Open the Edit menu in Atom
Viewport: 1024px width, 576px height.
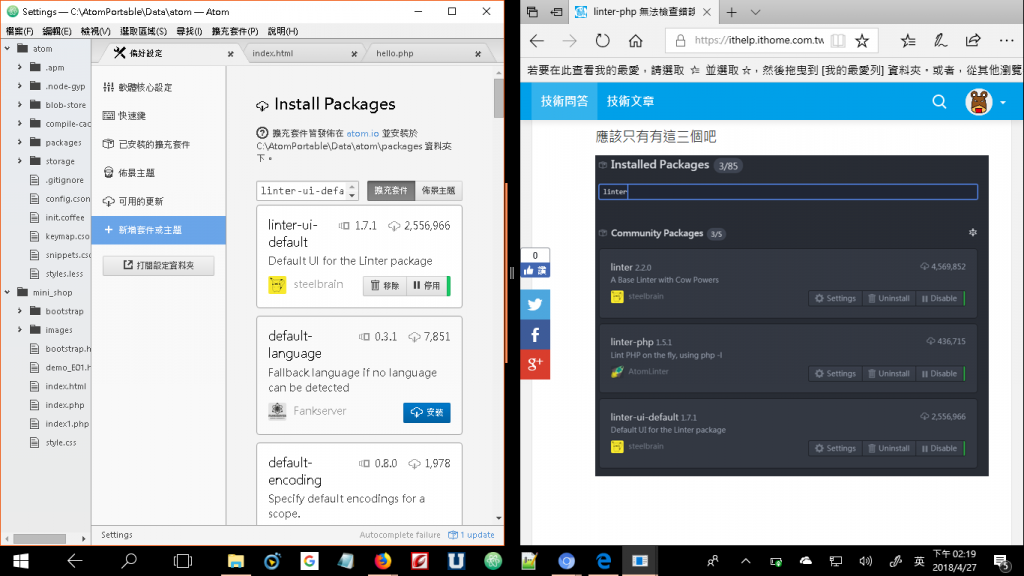point(57,31)
